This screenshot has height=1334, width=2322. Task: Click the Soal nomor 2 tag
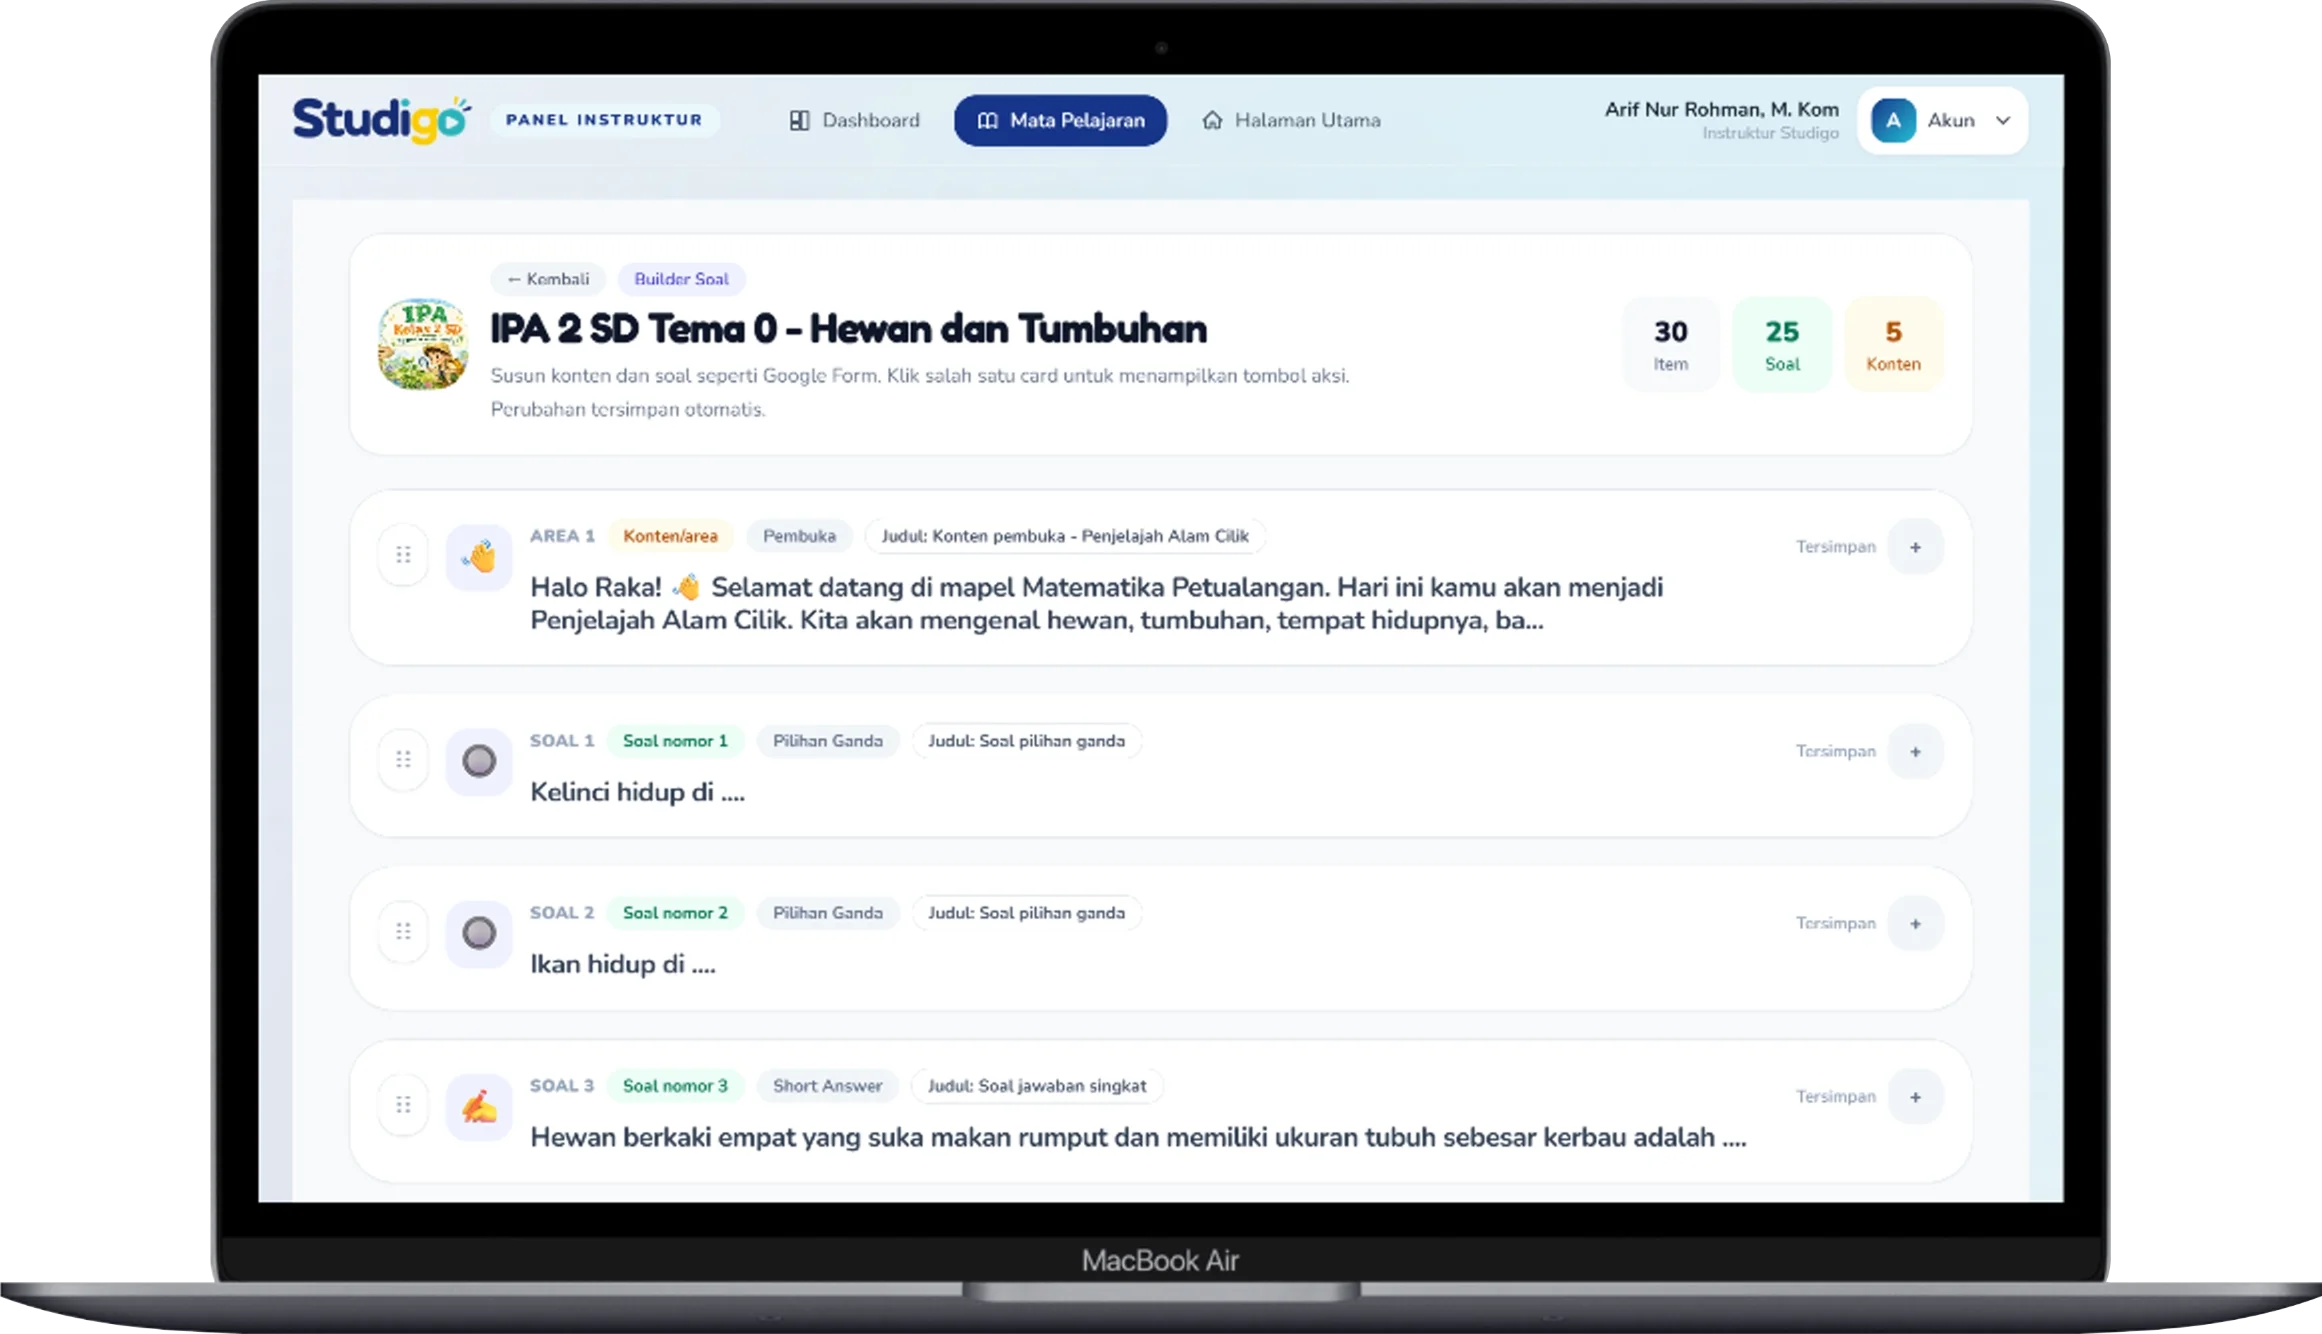coord(675,913)
